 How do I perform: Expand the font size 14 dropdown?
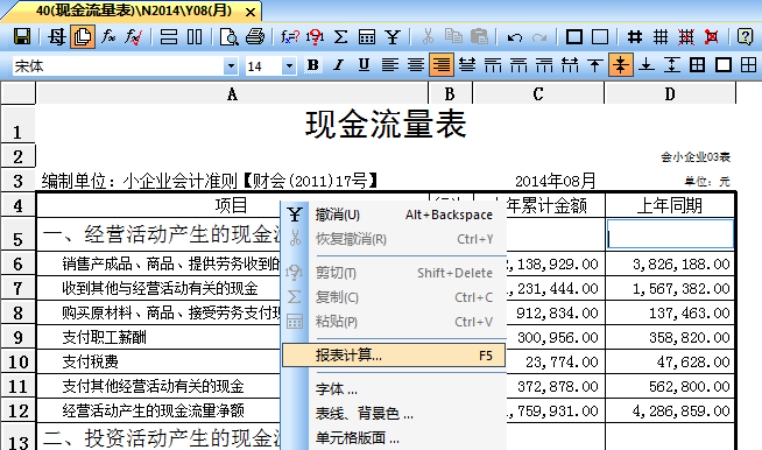[x=290, y=66]
